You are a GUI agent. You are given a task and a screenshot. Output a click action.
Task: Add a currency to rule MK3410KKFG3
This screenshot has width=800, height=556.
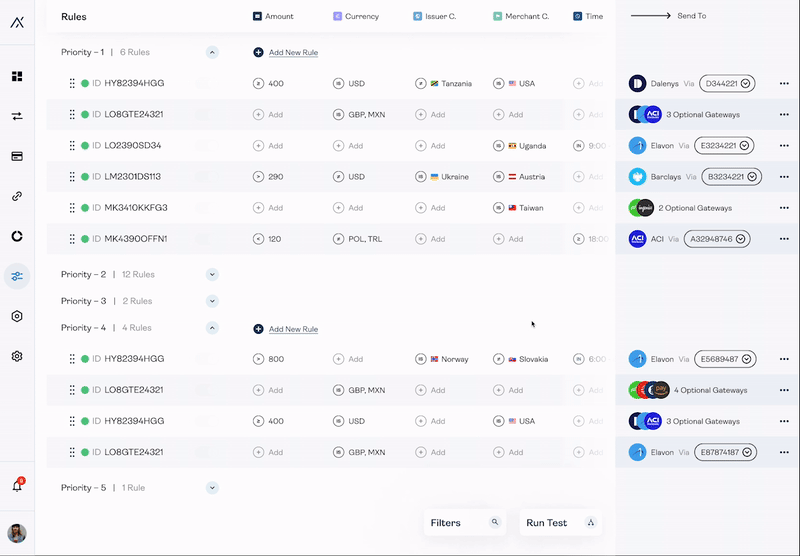(x=348, y=208)
